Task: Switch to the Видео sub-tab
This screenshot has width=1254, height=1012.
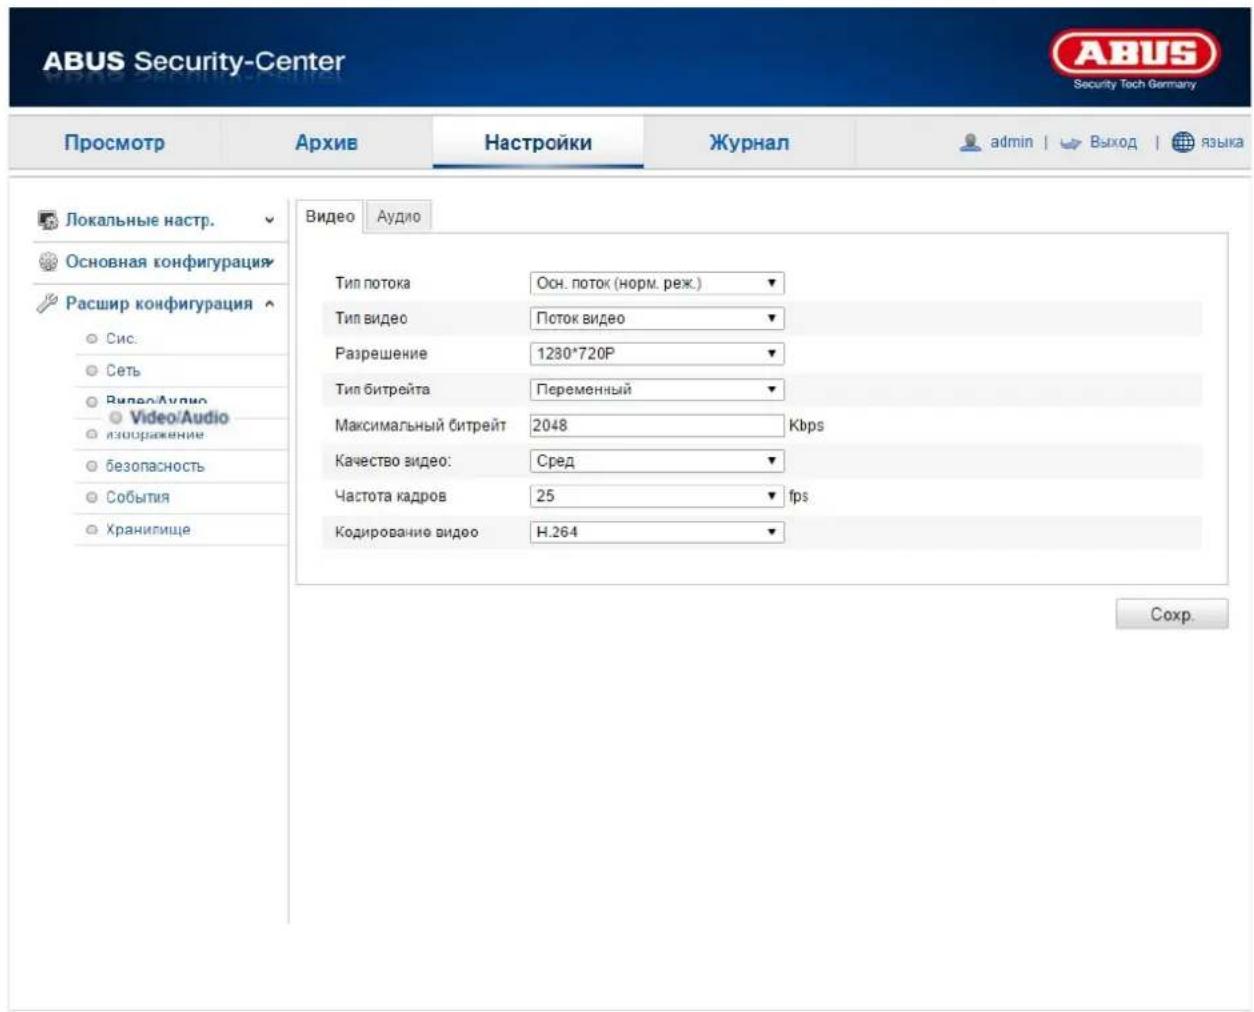Action: 330,216
